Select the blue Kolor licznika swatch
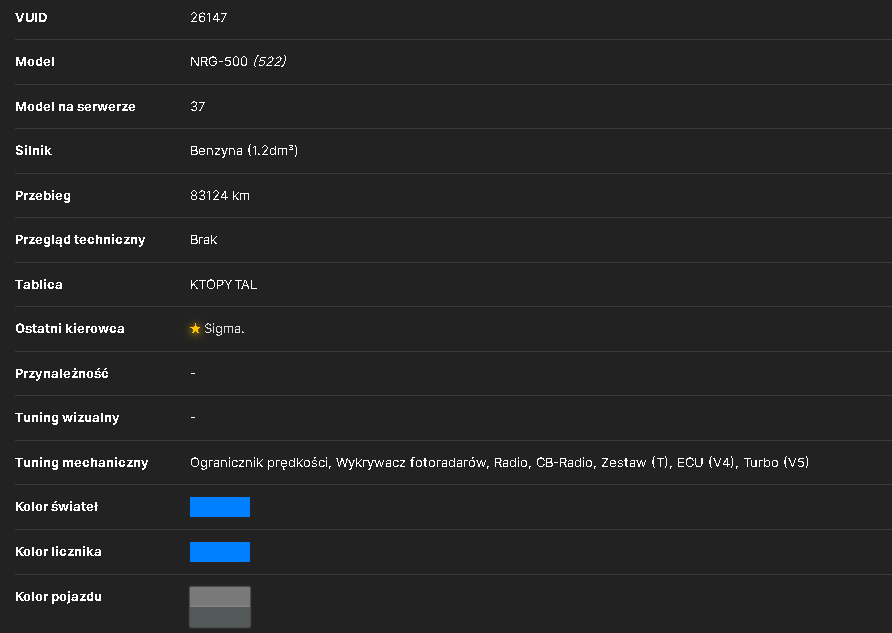 coord(220,552)
